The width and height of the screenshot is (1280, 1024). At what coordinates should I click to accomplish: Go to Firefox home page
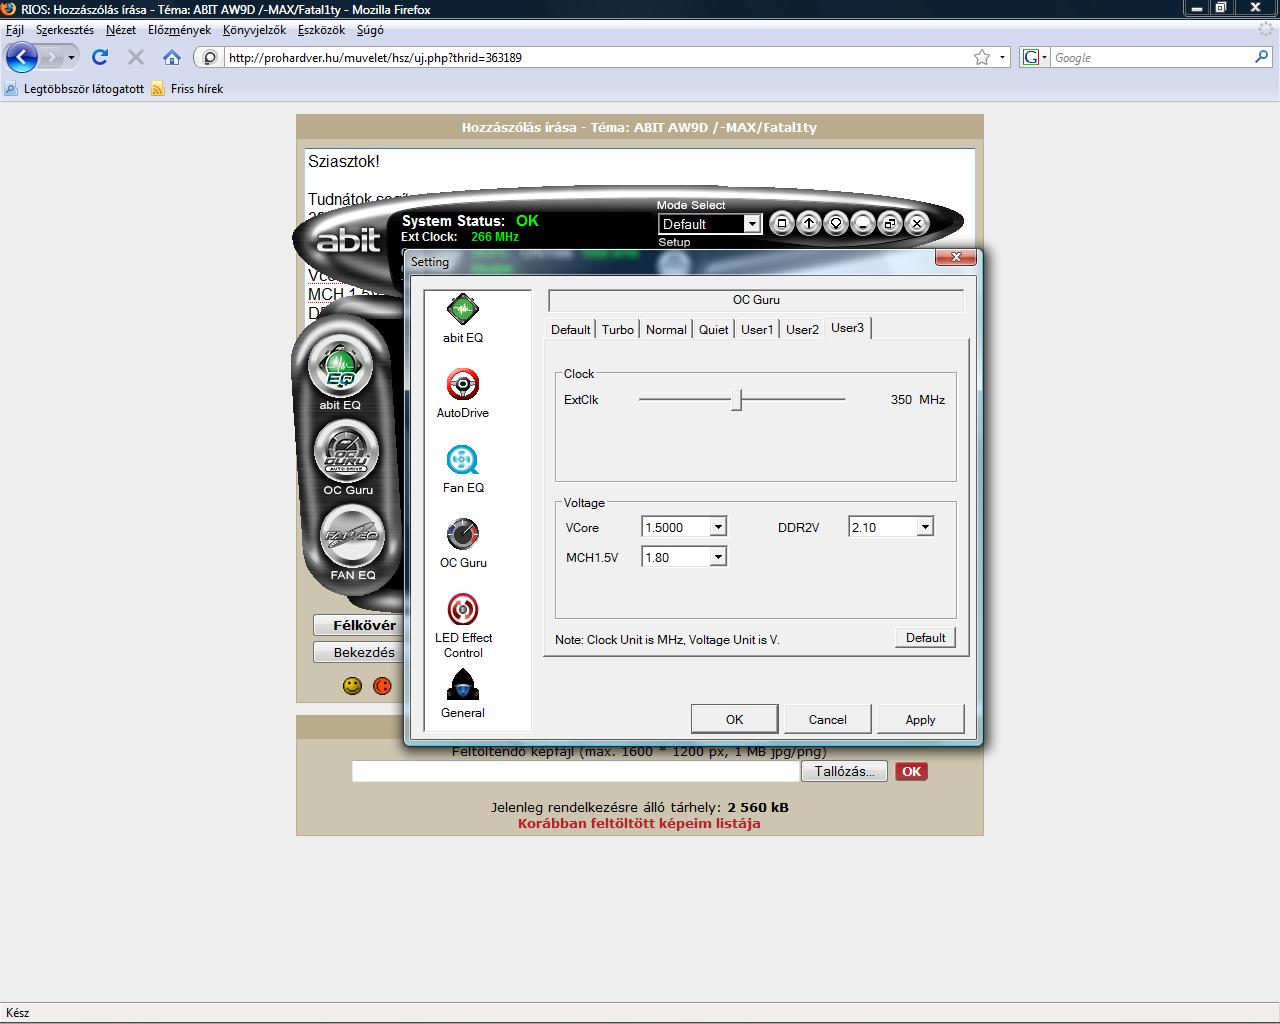[x=172, y=57]
